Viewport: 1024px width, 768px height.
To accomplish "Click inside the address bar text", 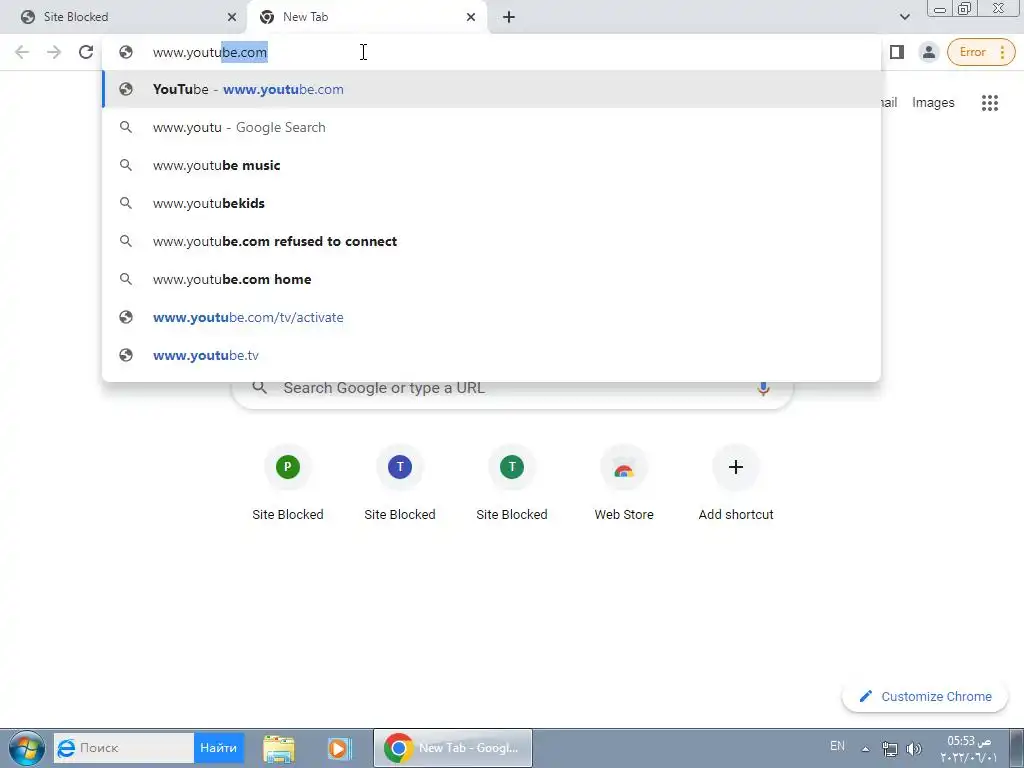I will point(210,52).
